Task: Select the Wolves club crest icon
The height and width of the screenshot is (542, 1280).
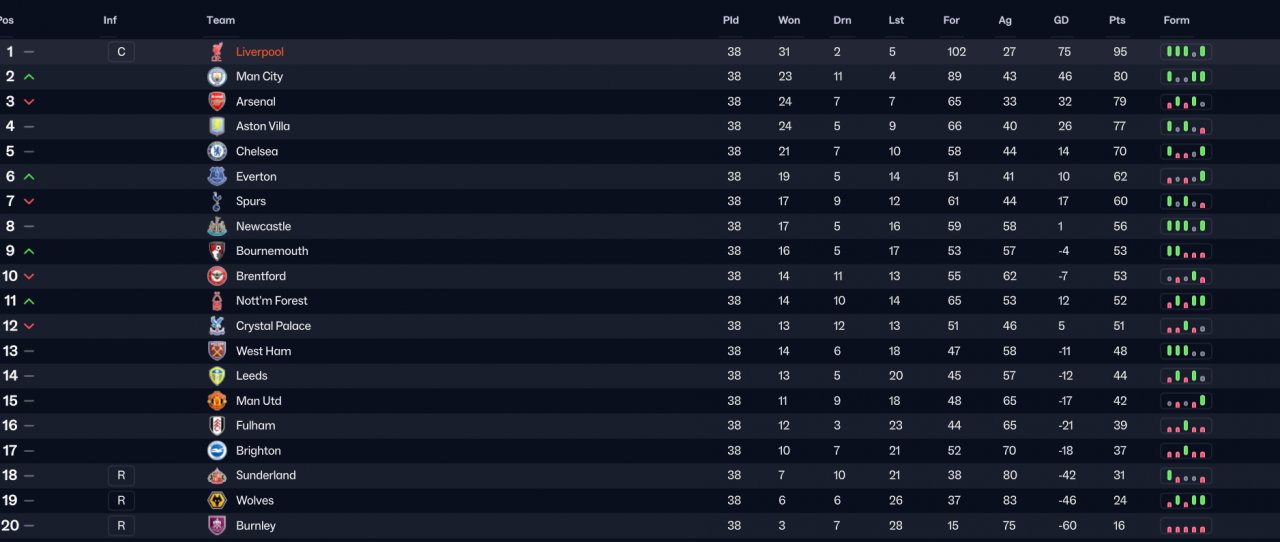Action: pos(217,501)
